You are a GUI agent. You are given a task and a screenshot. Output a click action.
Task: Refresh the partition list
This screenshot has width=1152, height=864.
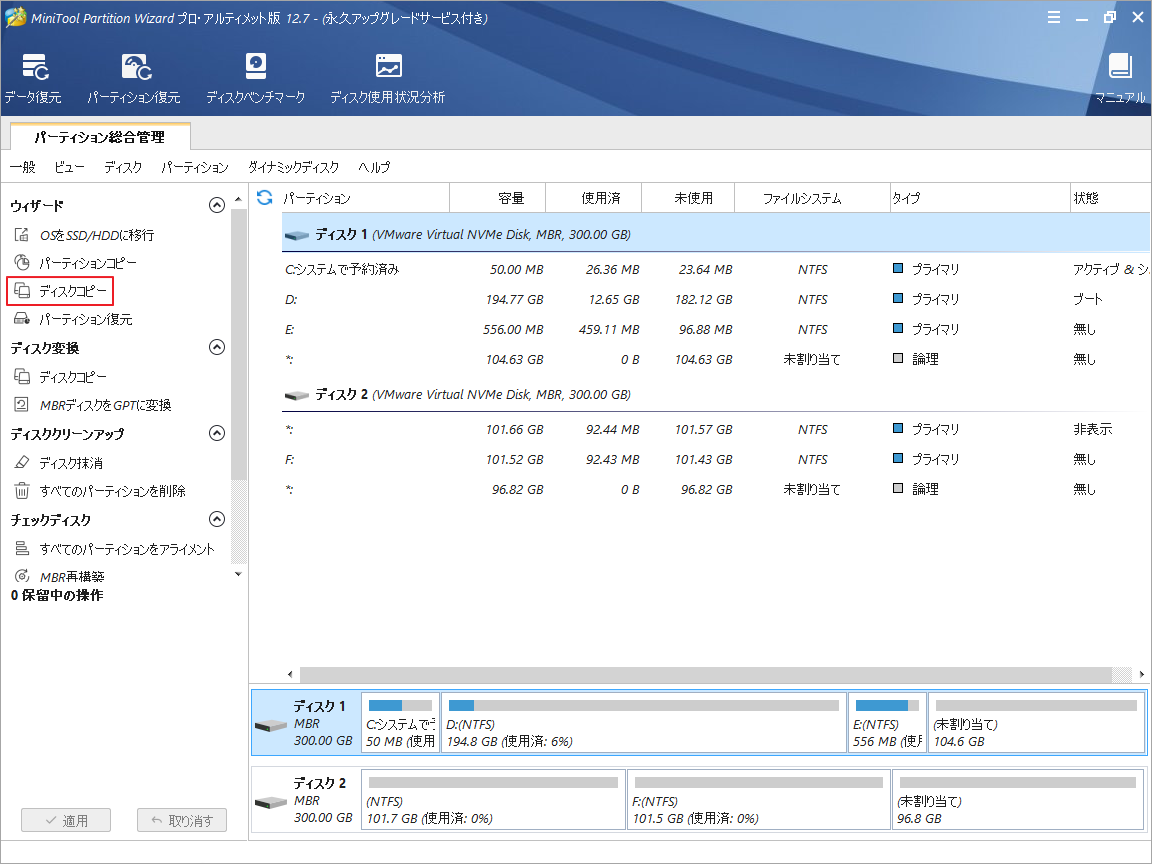point(264,198)
